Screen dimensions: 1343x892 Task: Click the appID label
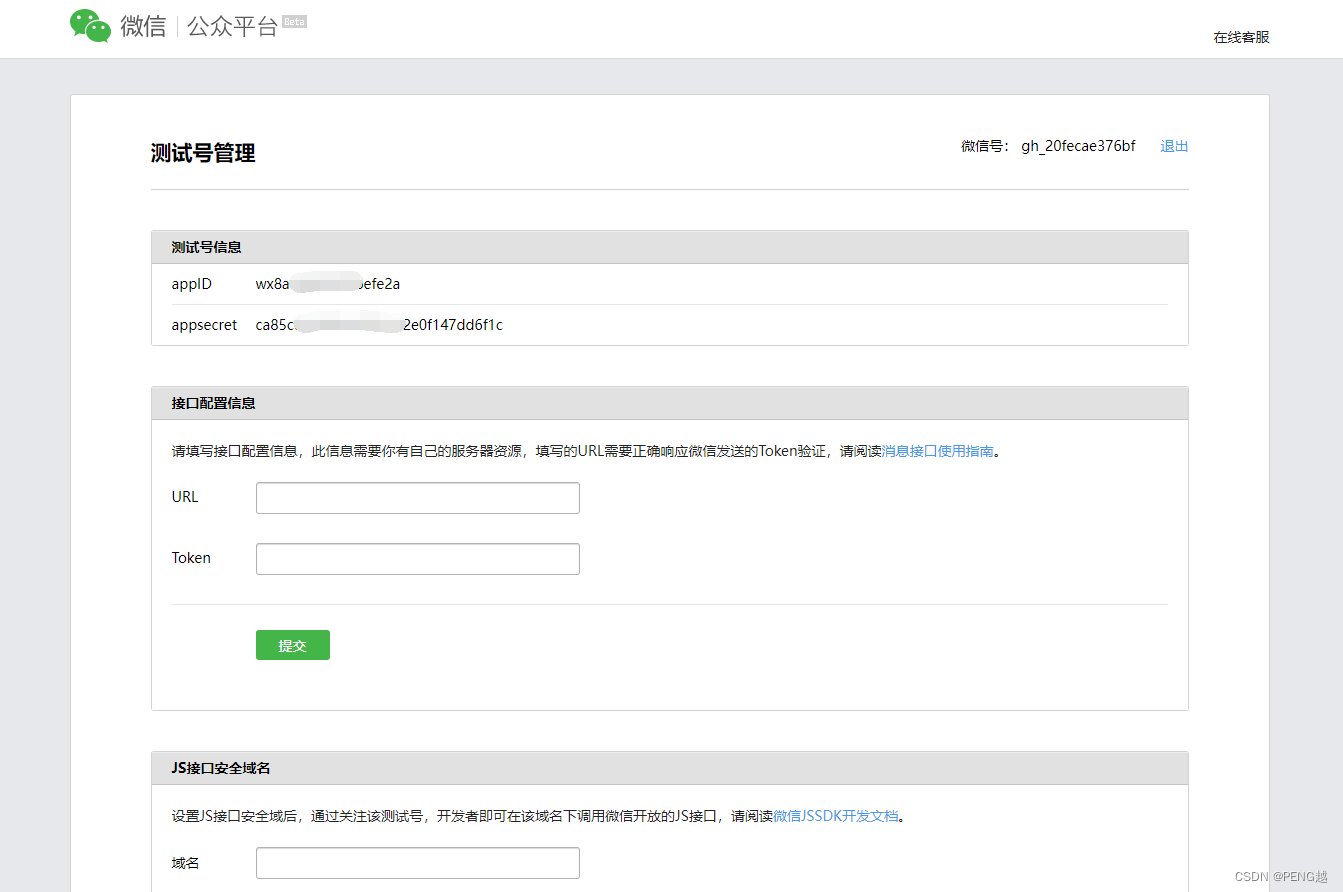[192, 284]
